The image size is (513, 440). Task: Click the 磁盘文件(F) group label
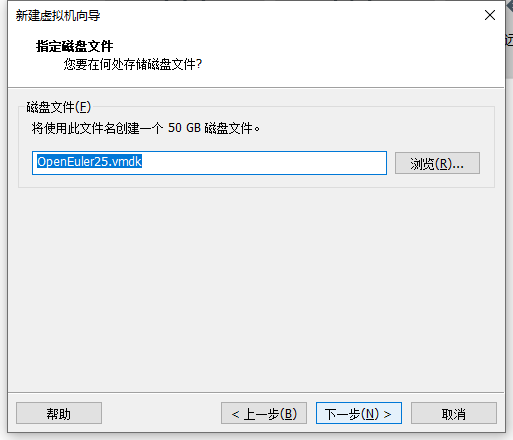click(x=59, y=107)
